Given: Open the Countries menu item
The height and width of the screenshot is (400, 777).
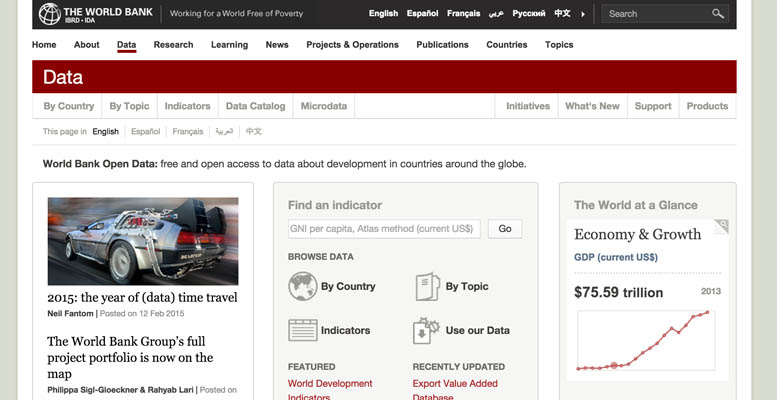Looking at the screenshot, I should coord(507,45).
